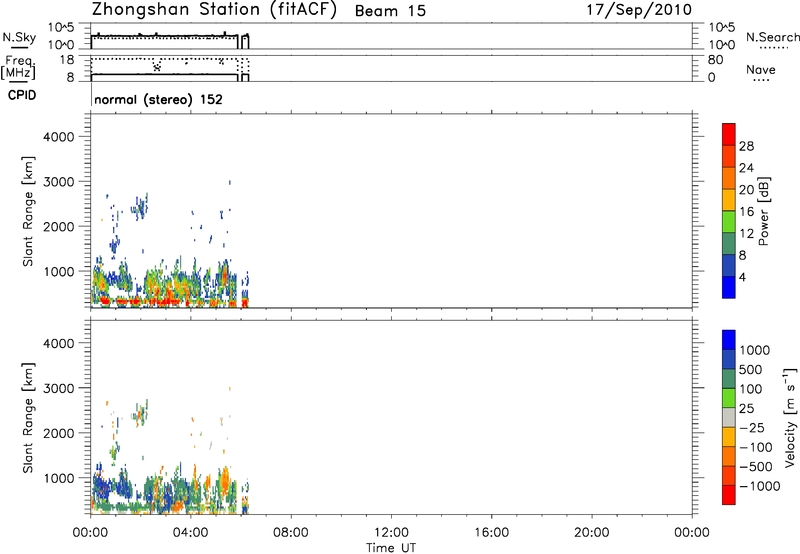The image size is (800, 554).
Task: Click the '3000' range tick in Velocity panel
Action: click(59, 388)
